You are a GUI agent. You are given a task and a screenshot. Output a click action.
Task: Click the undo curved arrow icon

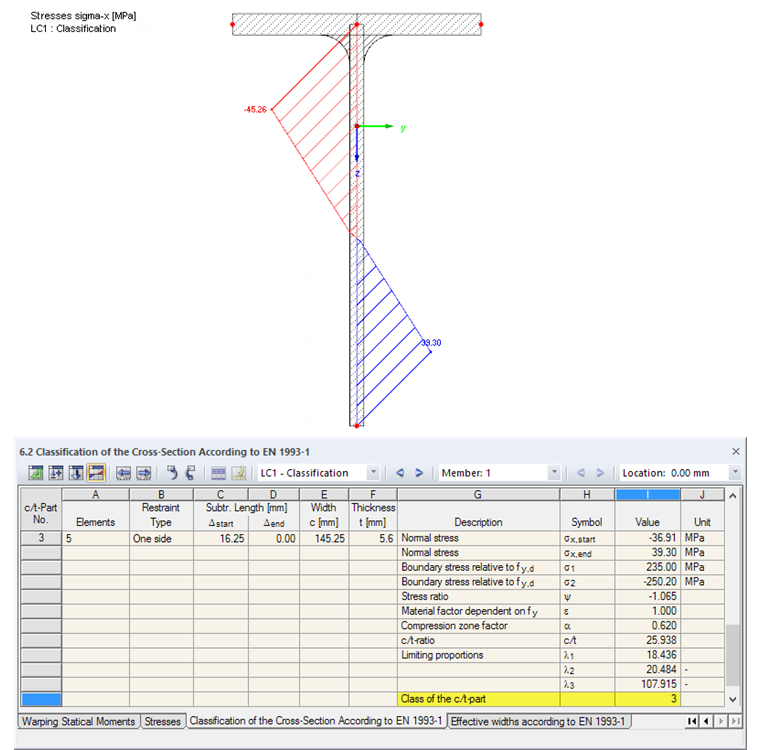click(172, 473)
